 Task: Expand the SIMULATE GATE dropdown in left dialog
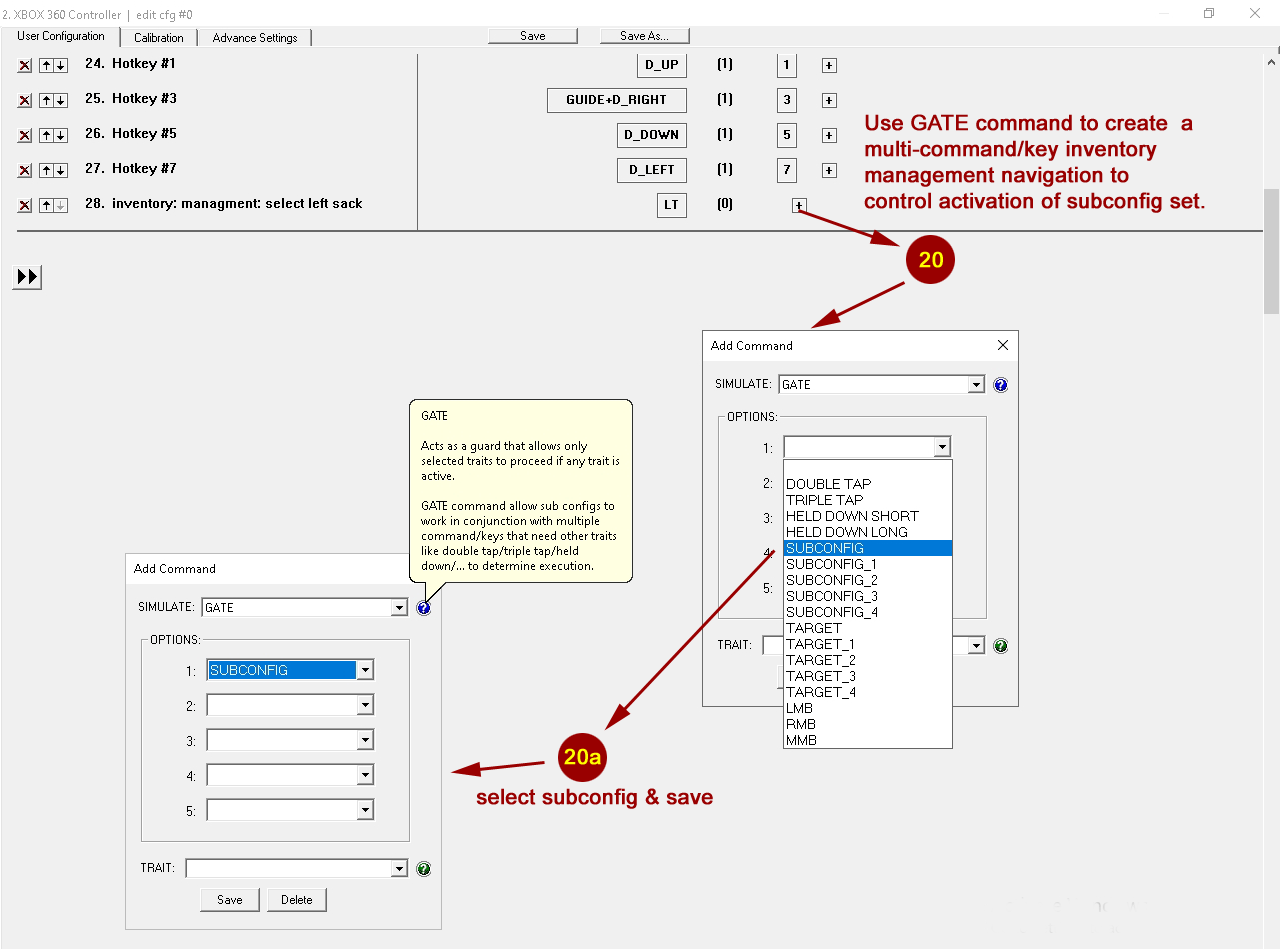tap(399, 608)
